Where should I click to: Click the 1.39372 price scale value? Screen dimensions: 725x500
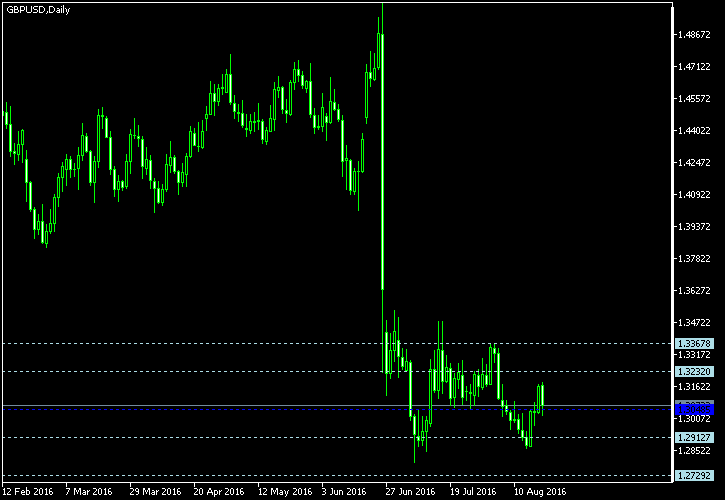pyautogui.click(x=694, y=226)
